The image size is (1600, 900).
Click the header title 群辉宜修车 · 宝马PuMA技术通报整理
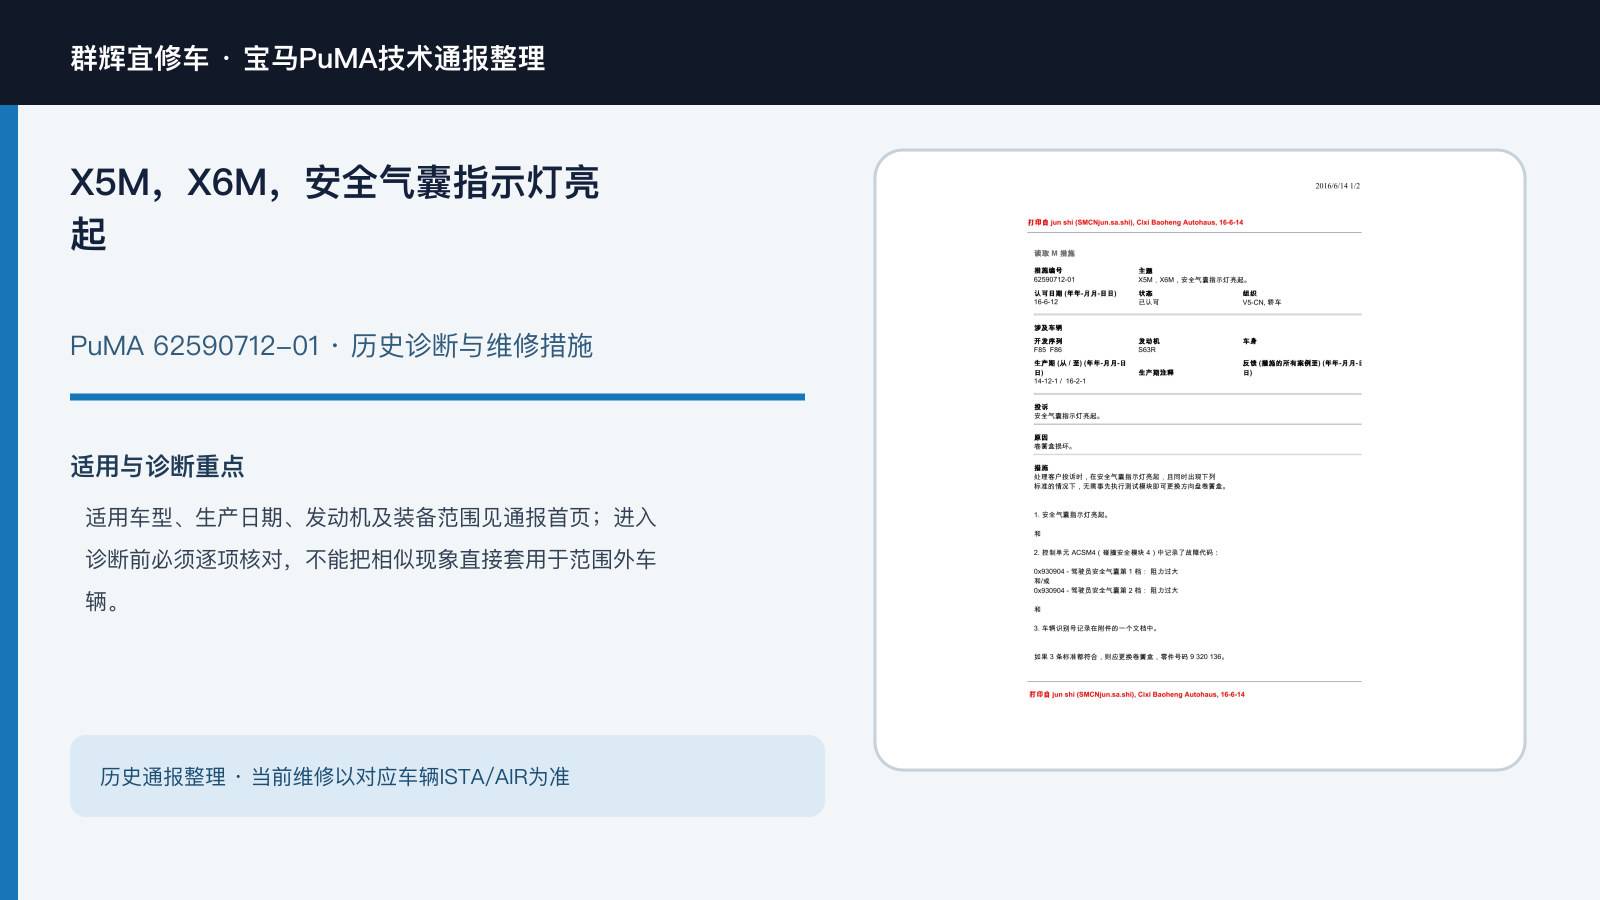pyautogui.click(x=308, y=58)
